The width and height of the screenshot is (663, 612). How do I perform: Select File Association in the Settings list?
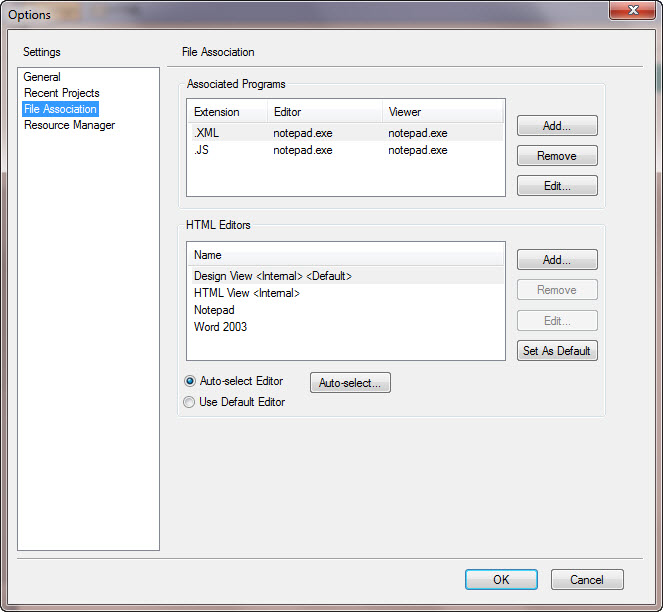[60, 109]
